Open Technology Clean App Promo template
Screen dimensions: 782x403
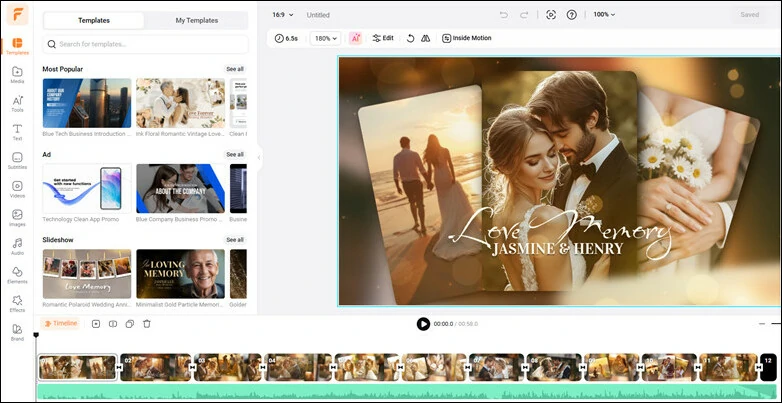tap(87, 189)
